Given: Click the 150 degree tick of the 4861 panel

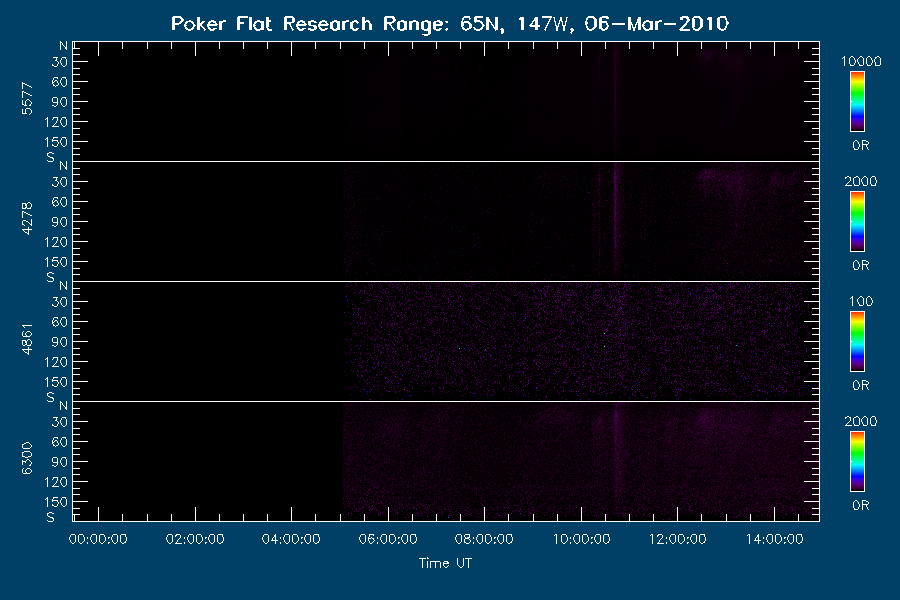Looking at the screenshot, I should click(x=56, y=382).
